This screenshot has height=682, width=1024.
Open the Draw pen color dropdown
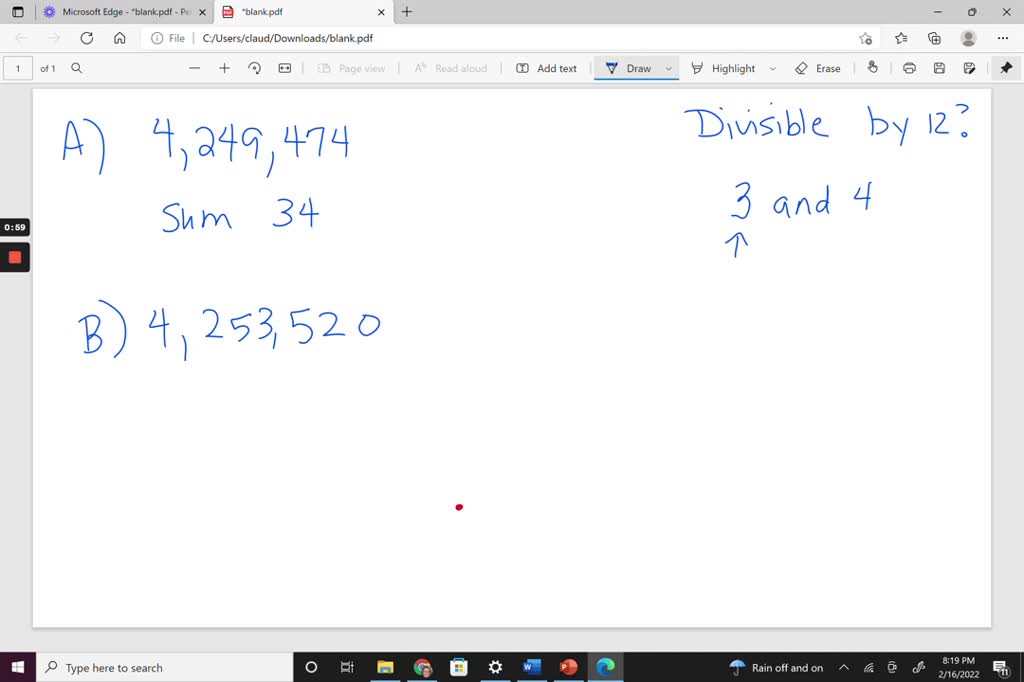[668, 68]
